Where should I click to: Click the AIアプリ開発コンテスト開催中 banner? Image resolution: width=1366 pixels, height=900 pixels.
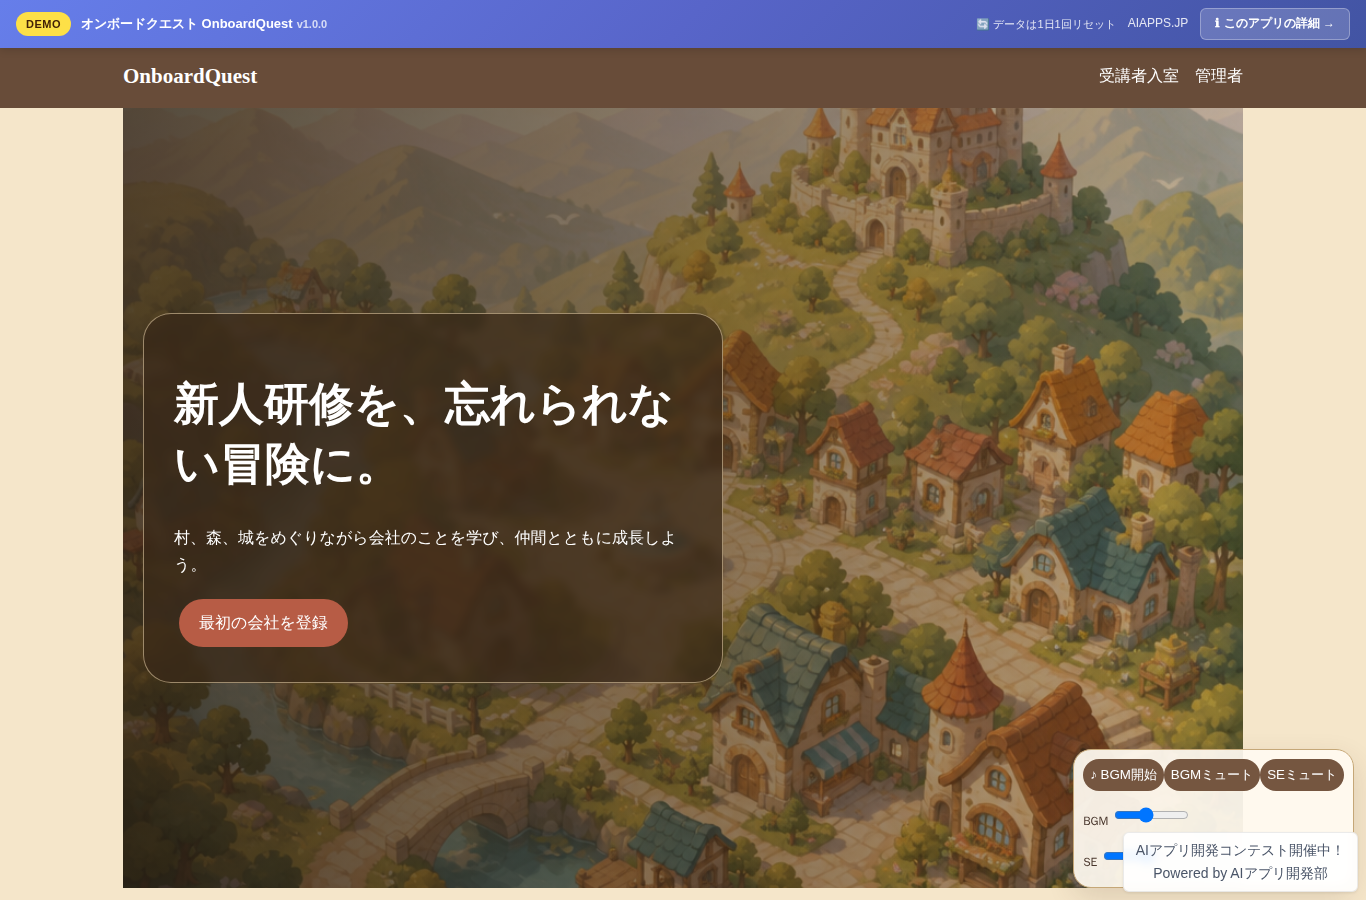click(x=1240, y=850)
